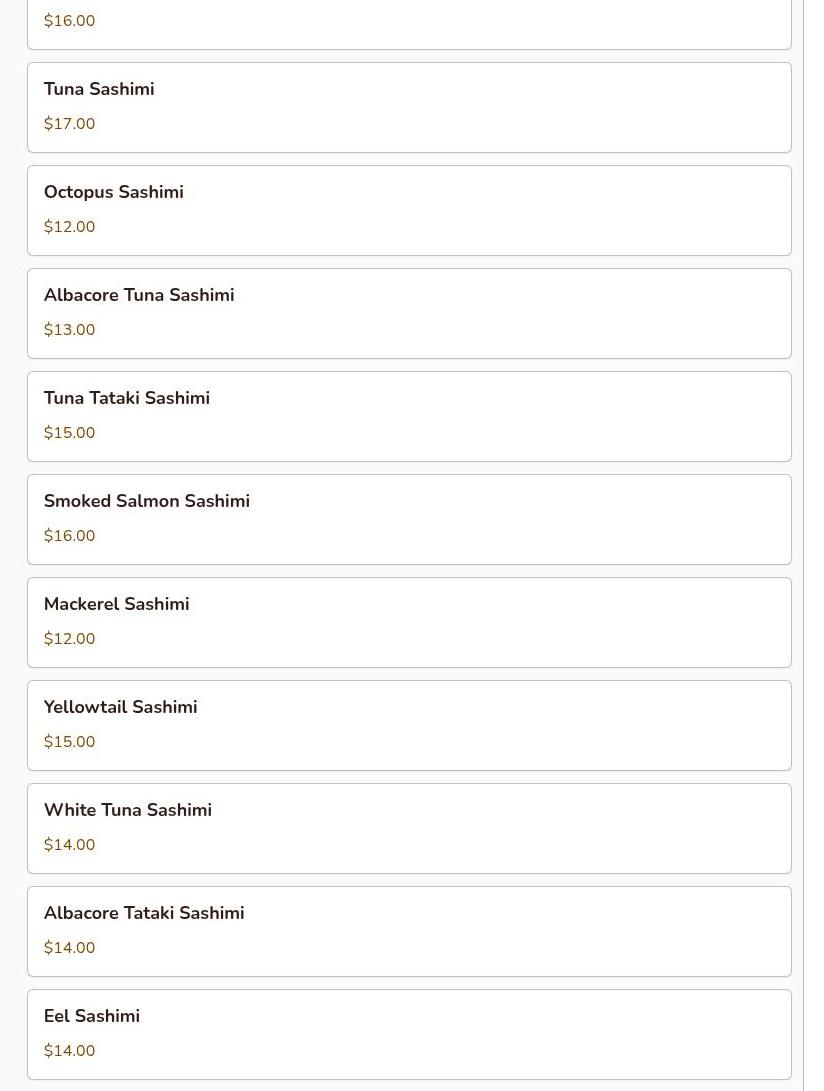
Task: Click the $12.00 price under Mackerel Sashimi
Action: [x=70, y=639]
